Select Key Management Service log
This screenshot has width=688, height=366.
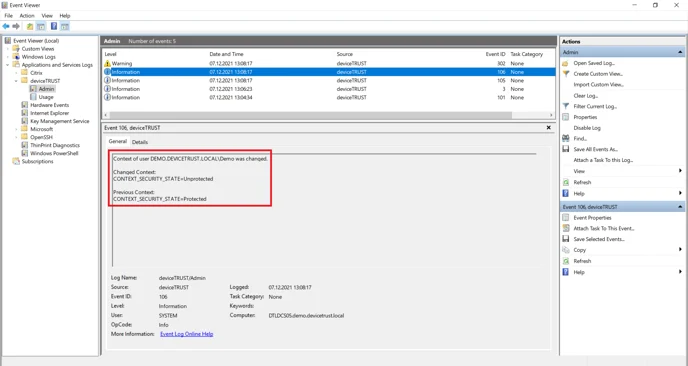[59, 121]
